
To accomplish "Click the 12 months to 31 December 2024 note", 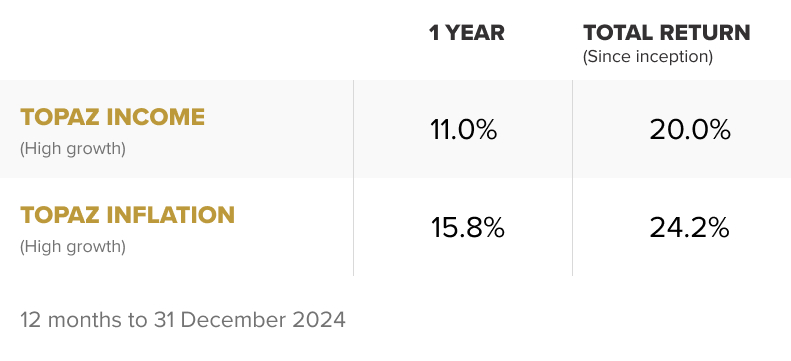I will 183,320.
